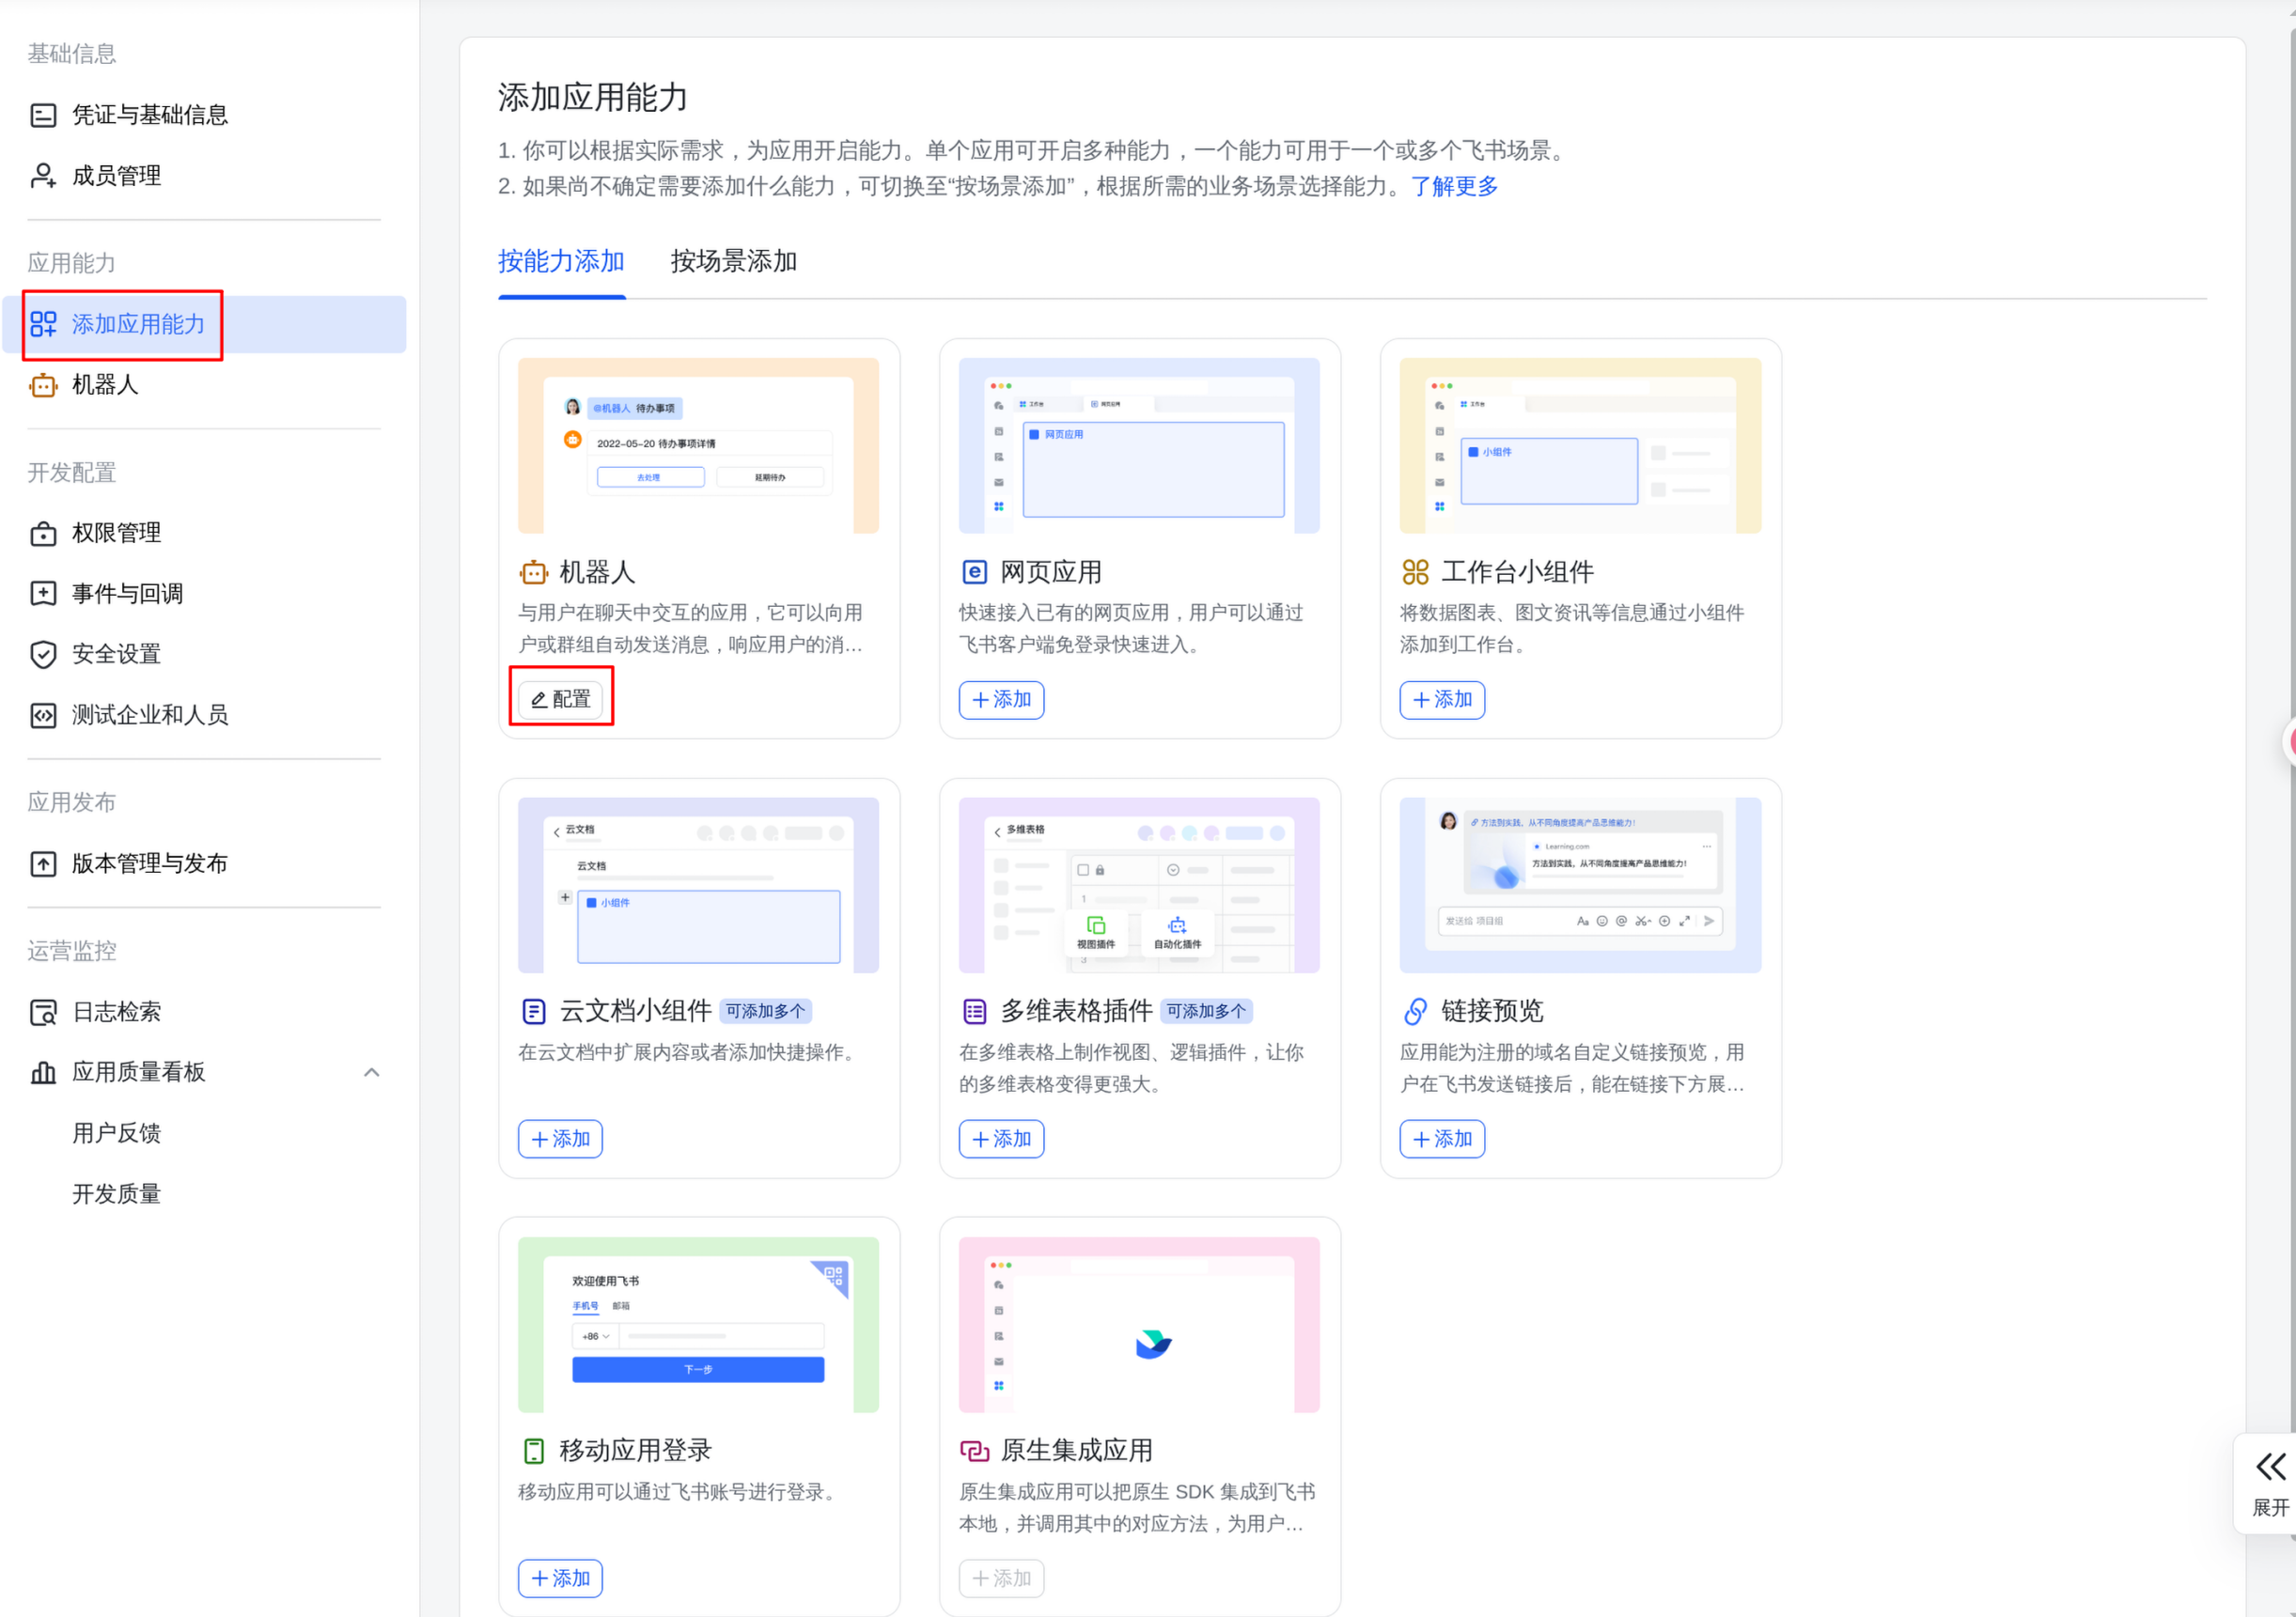Click the 工作台小组件 preview image
The height and width of the screenshot is (1617, 2296).
coord(1580,445)
